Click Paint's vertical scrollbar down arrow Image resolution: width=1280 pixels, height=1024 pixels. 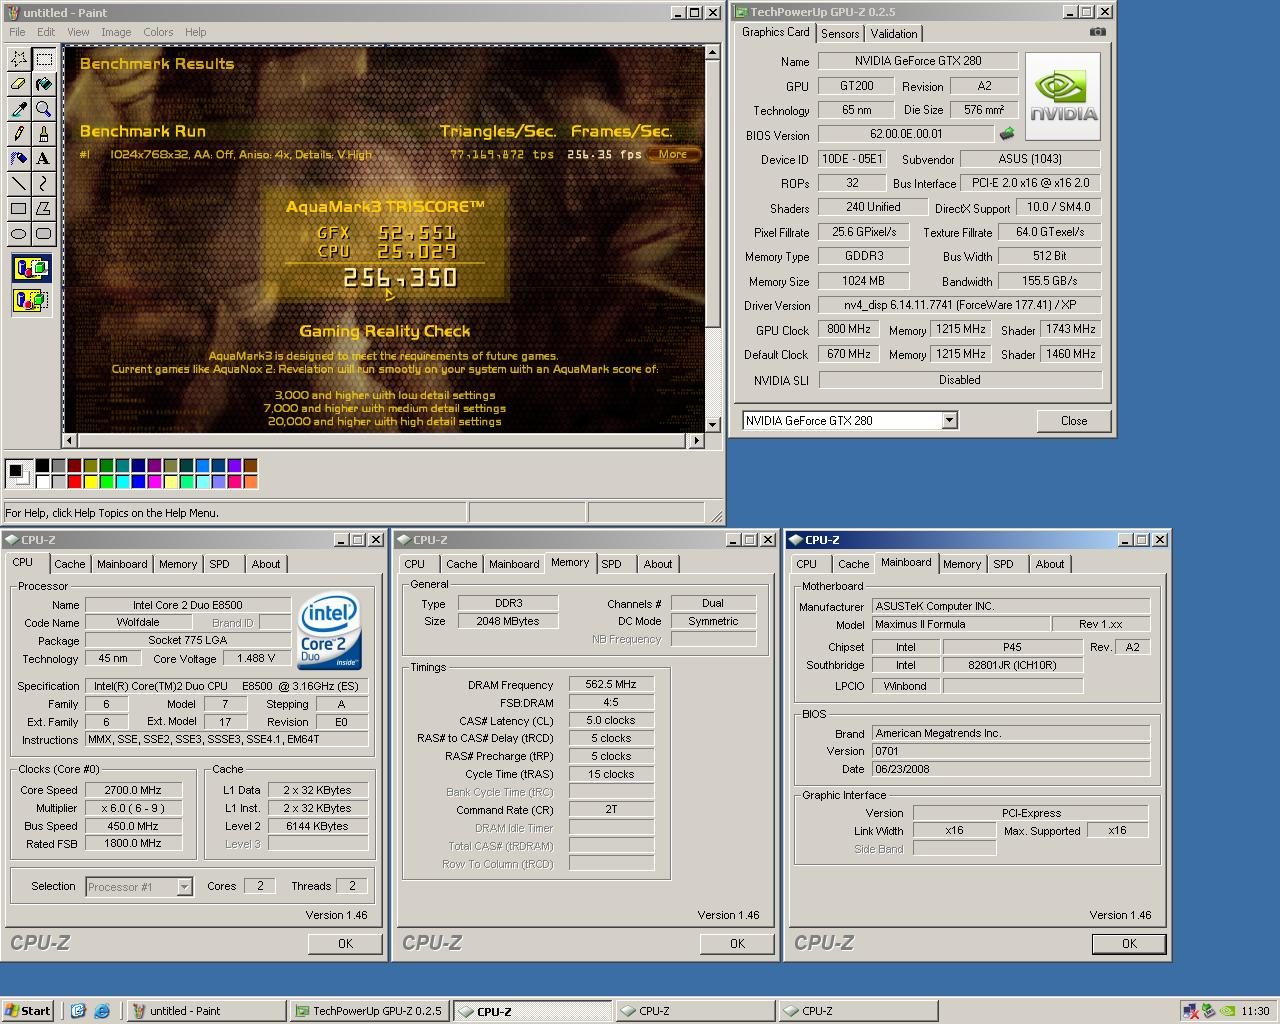(713, 425)
